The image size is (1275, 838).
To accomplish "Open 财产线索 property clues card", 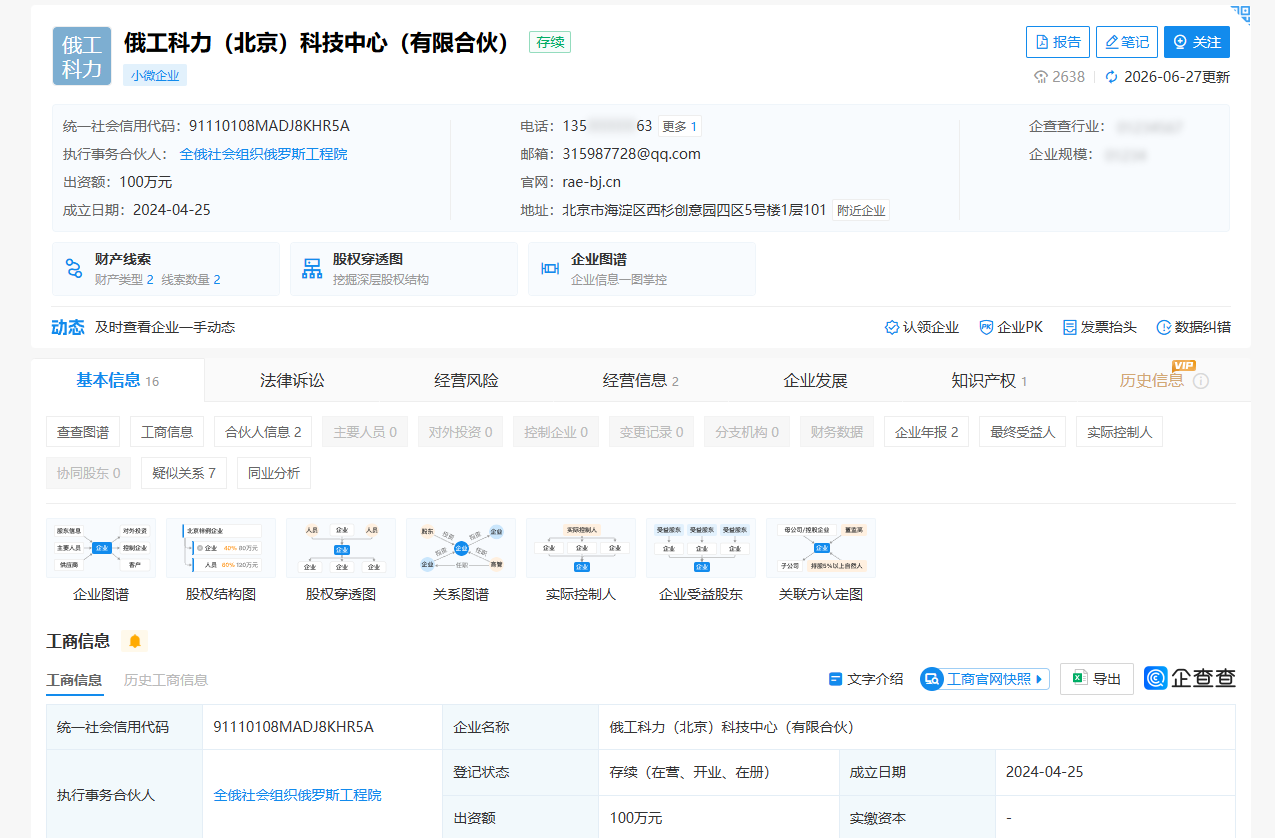I will click(x=166, y=268).
